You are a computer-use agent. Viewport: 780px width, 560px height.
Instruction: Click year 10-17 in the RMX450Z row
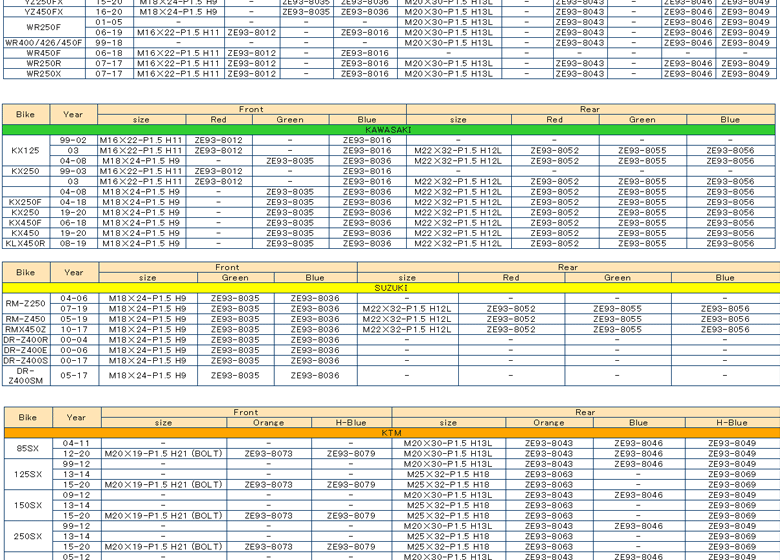coord(75,330)
